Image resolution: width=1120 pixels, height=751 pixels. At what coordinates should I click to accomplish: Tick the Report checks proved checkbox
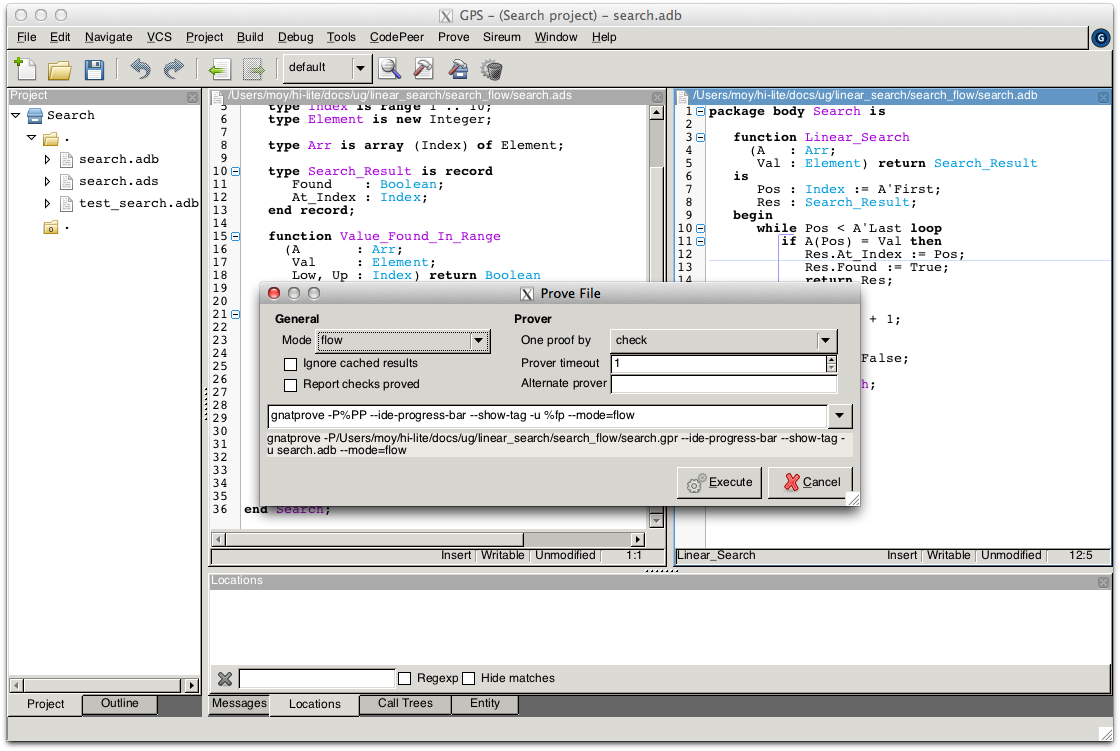pos(291,385)
